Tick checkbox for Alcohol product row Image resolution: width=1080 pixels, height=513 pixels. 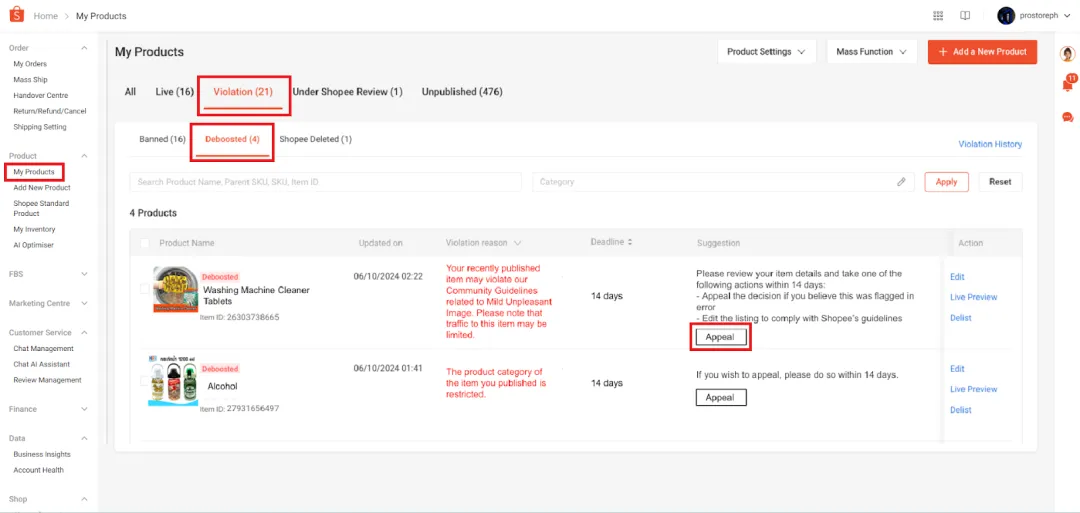point(145,381)
